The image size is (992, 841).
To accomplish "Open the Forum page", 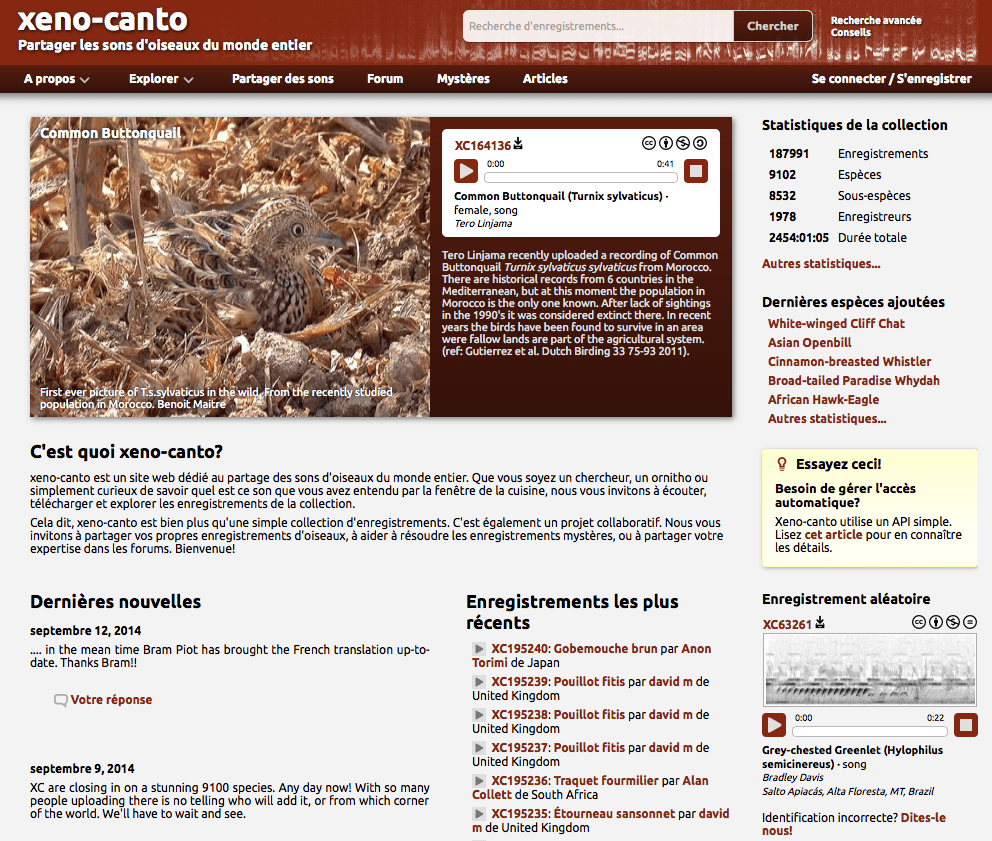I will pos(385,79).
